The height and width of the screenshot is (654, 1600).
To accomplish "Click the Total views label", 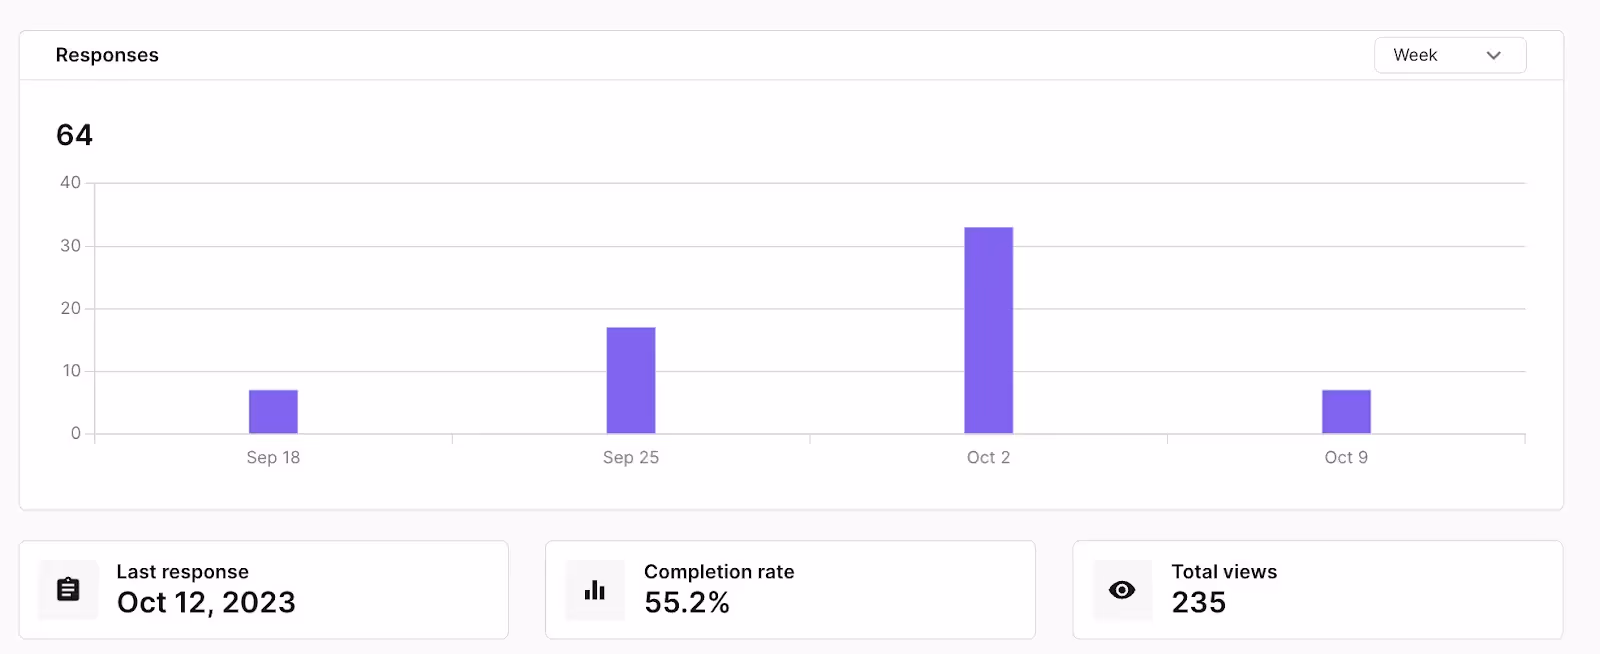I will point(1224,572).
